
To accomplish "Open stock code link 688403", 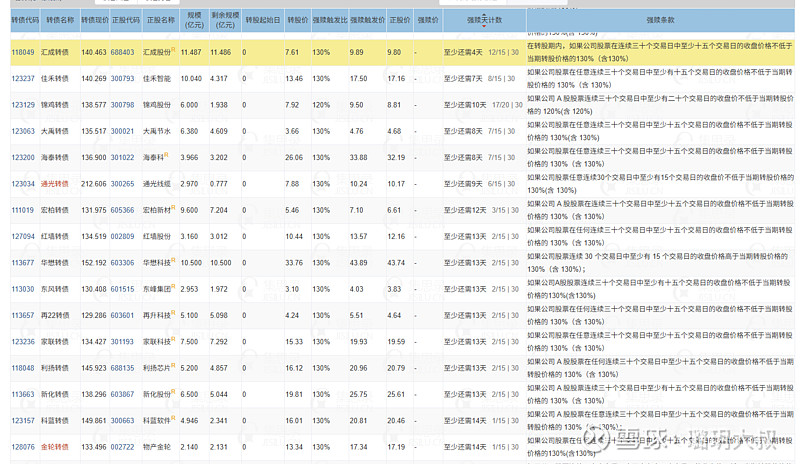I will [x=122, y=53].
